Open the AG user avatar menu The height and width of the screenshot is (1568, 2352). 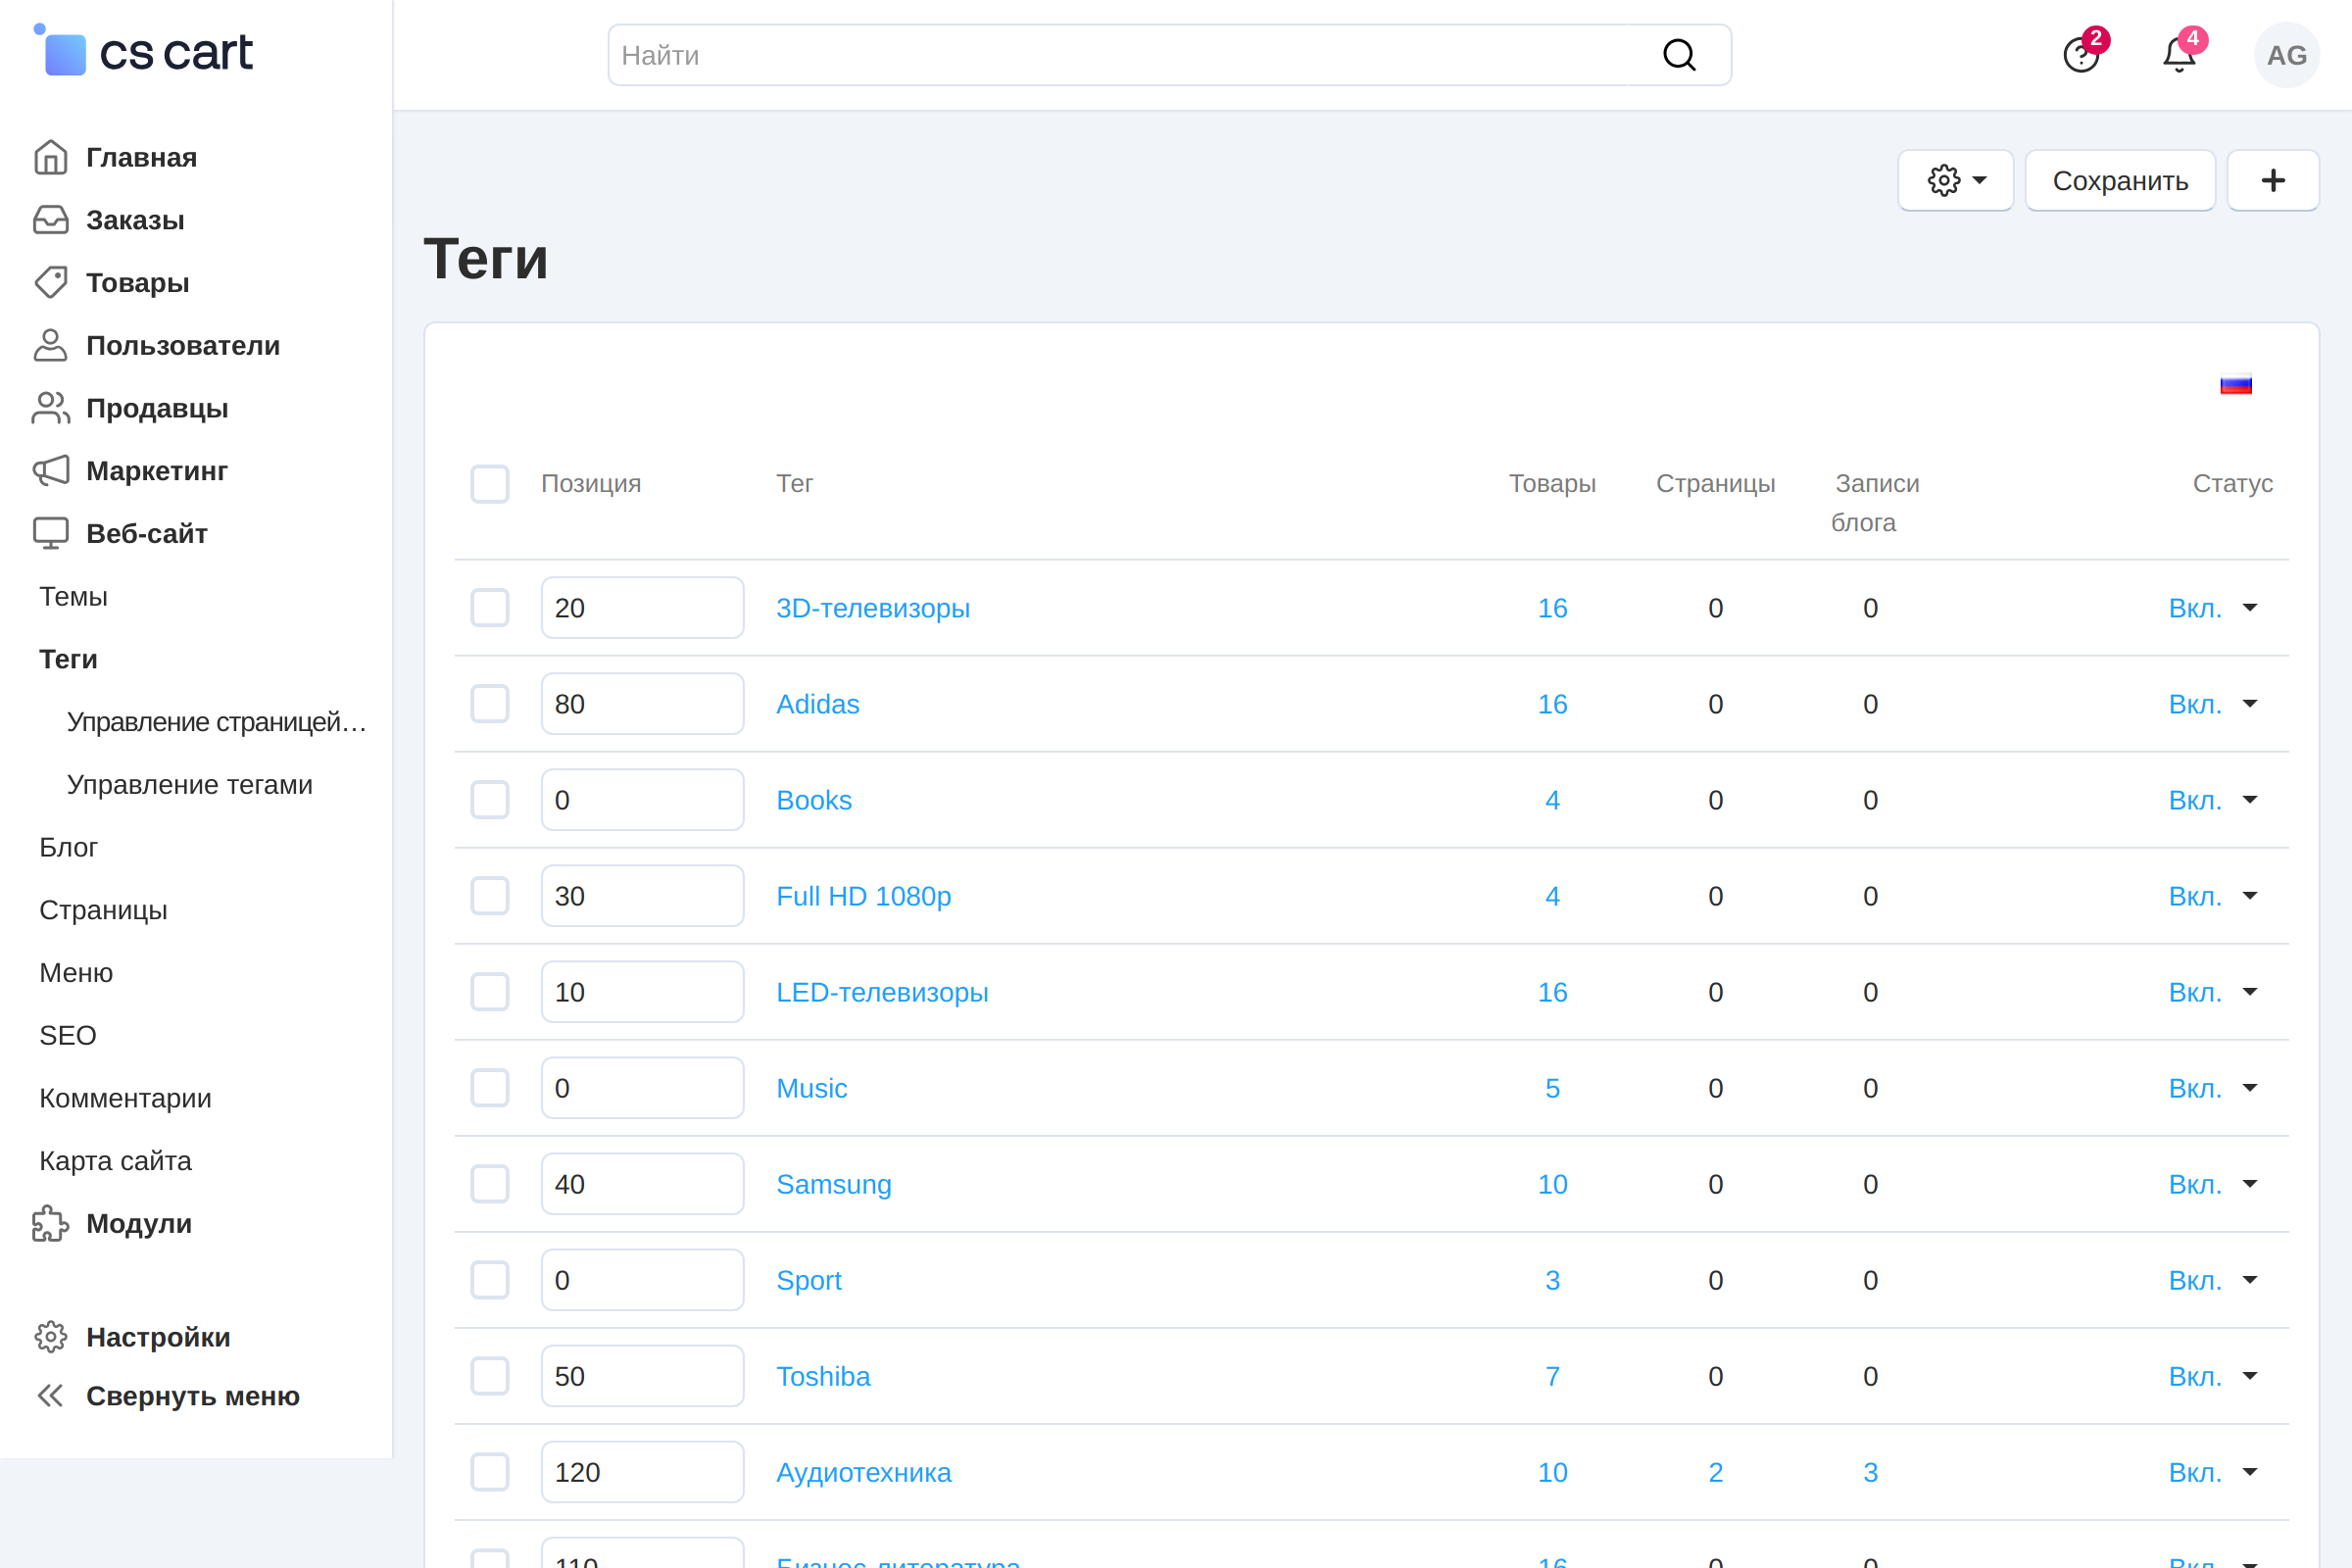(2286, 55)
